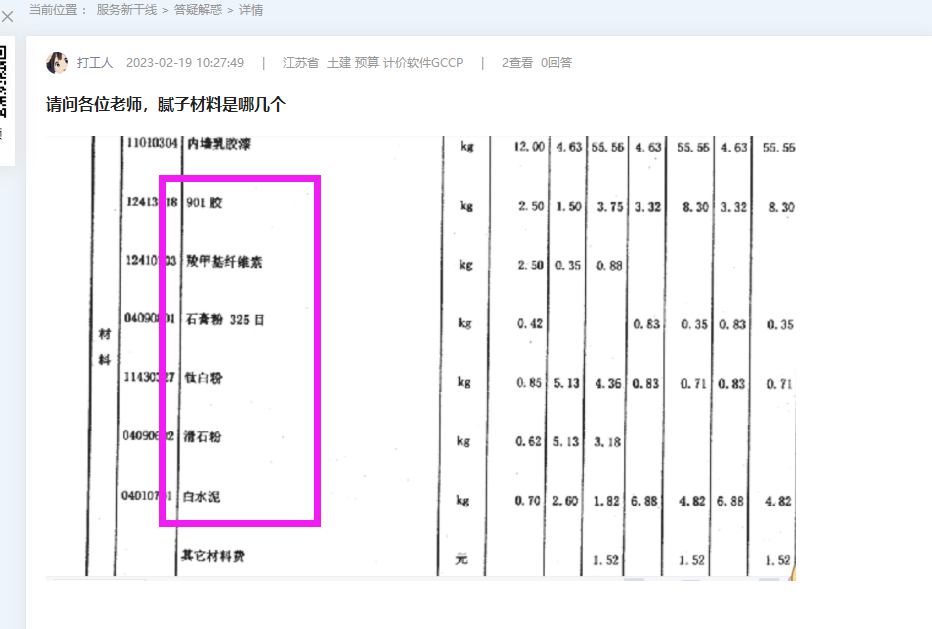Go to 服务新干线 in the breadcrumb
The width and height of the screenshot is (932, 629).
point(127,10)
